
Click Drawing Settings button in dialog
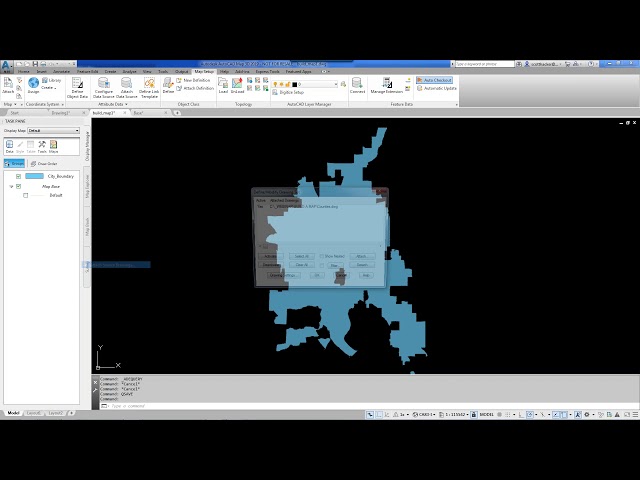point(284,276)
